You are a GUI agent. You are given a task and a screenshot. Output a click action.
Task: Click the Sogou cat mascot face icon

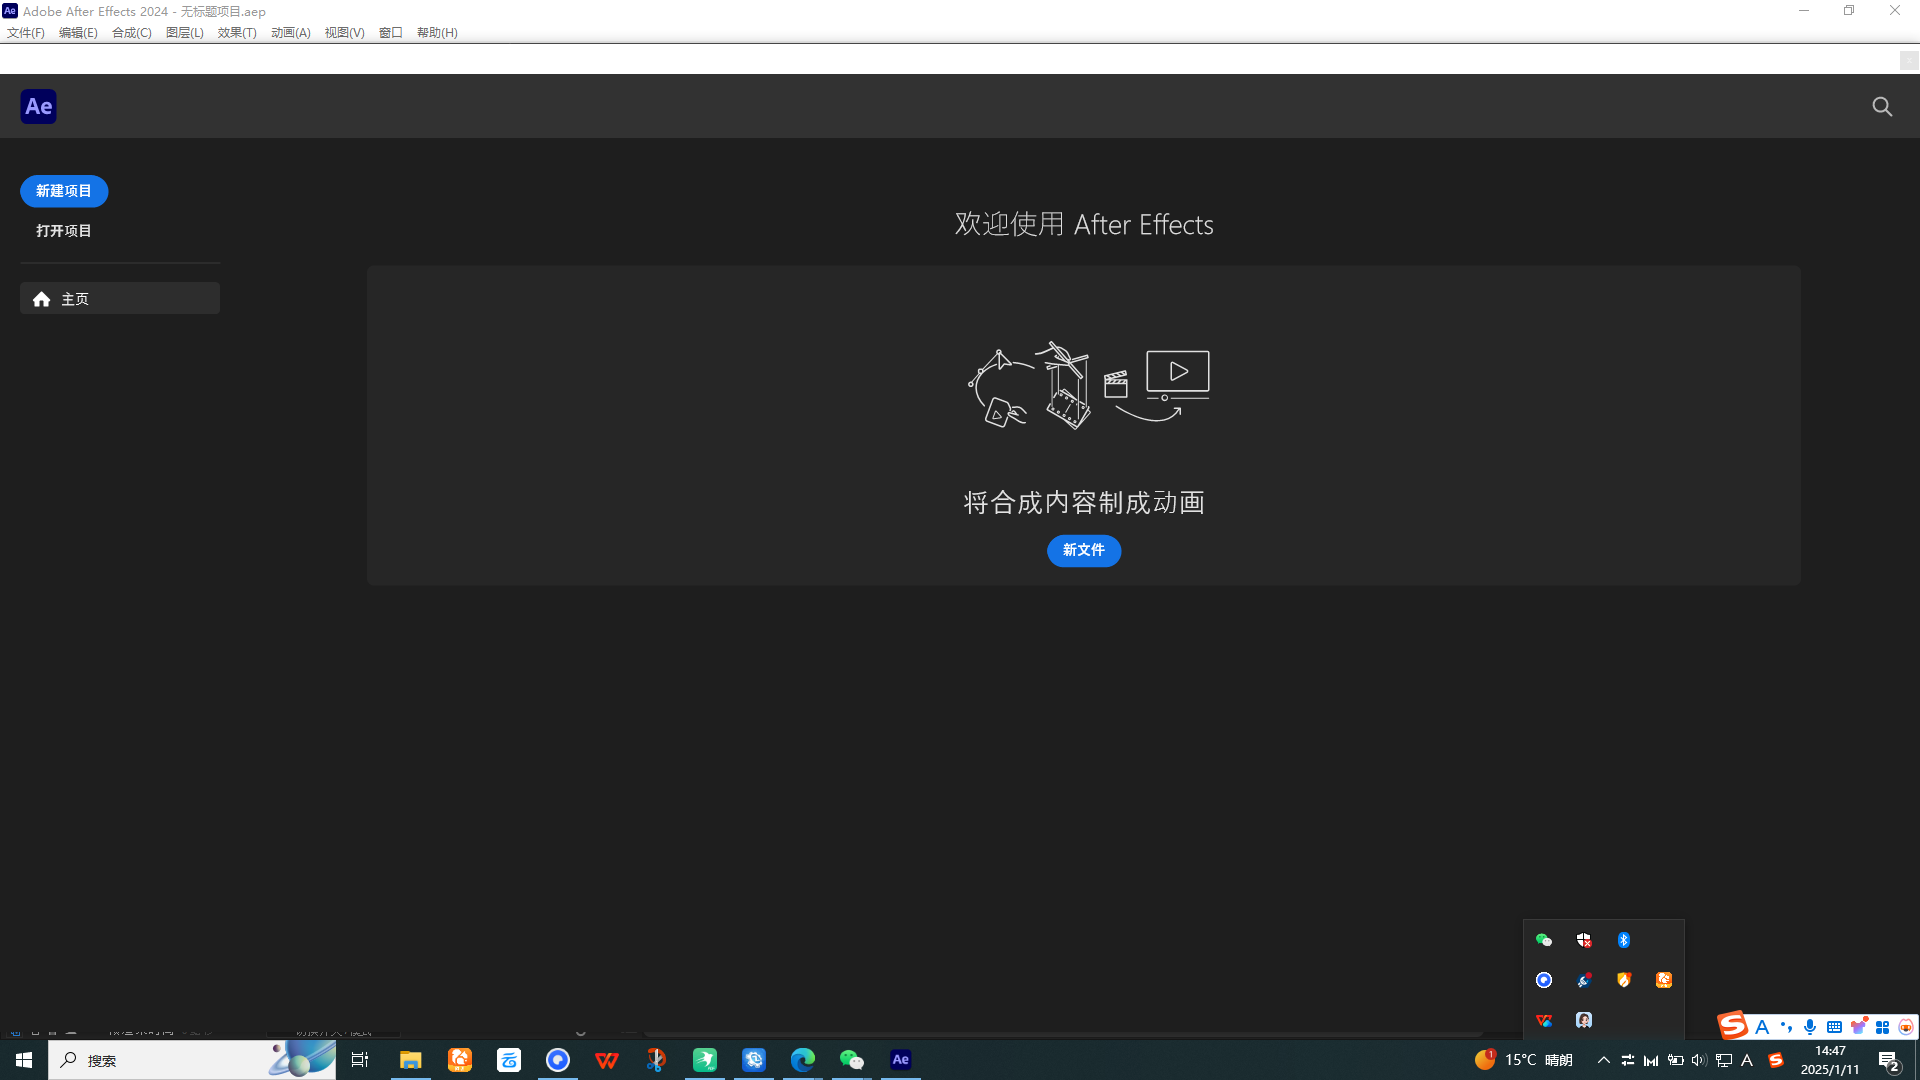(x=1906, y=1027)
